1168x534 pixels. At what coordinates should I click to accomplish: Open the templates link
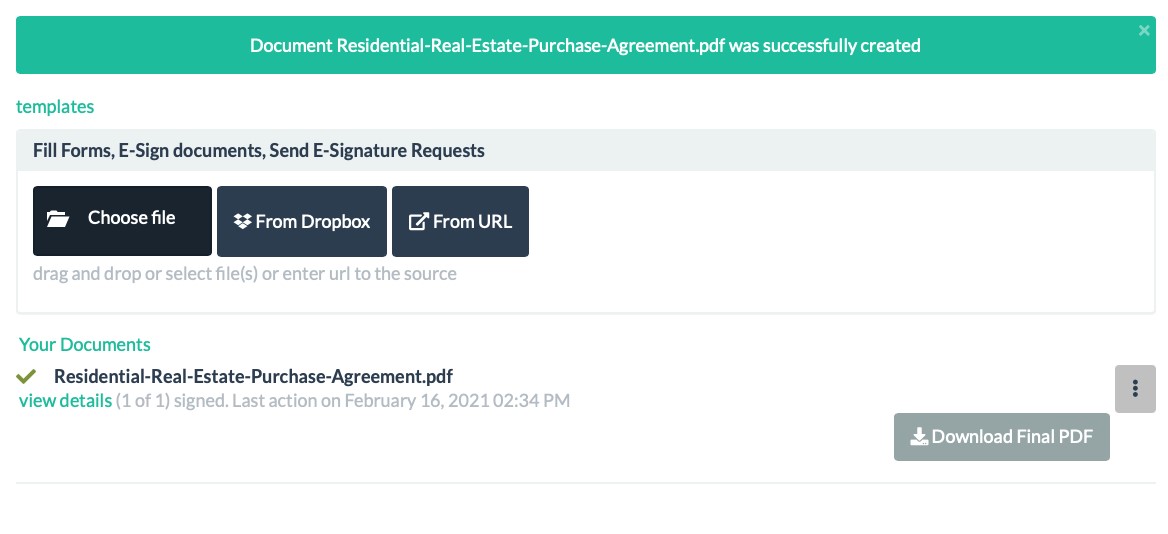click(55, 107)
